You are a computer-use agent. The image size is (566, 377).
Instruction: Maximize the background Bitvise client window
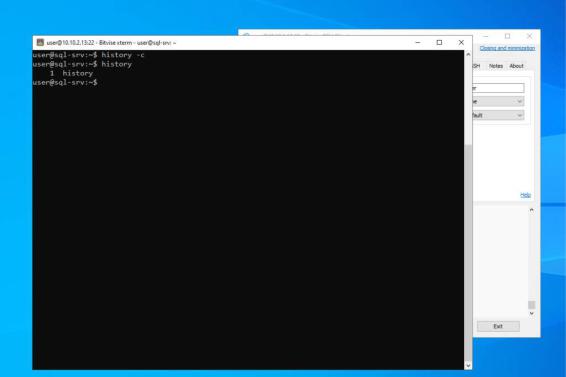(x=508, y=36)
